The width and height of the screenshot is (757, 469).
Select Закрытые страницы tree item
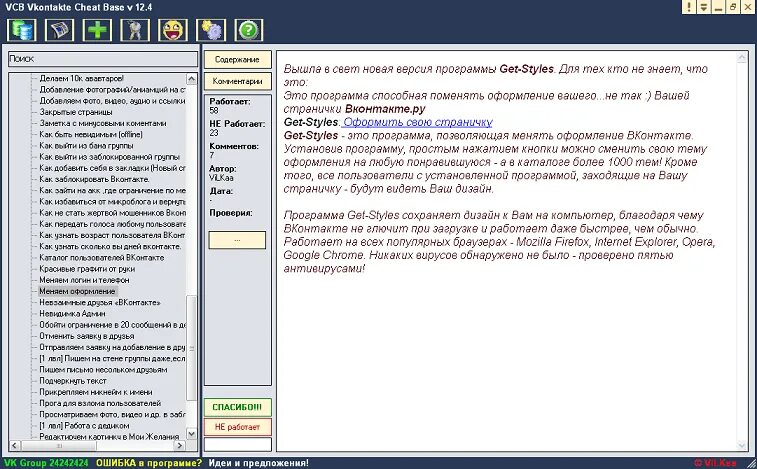76,112
